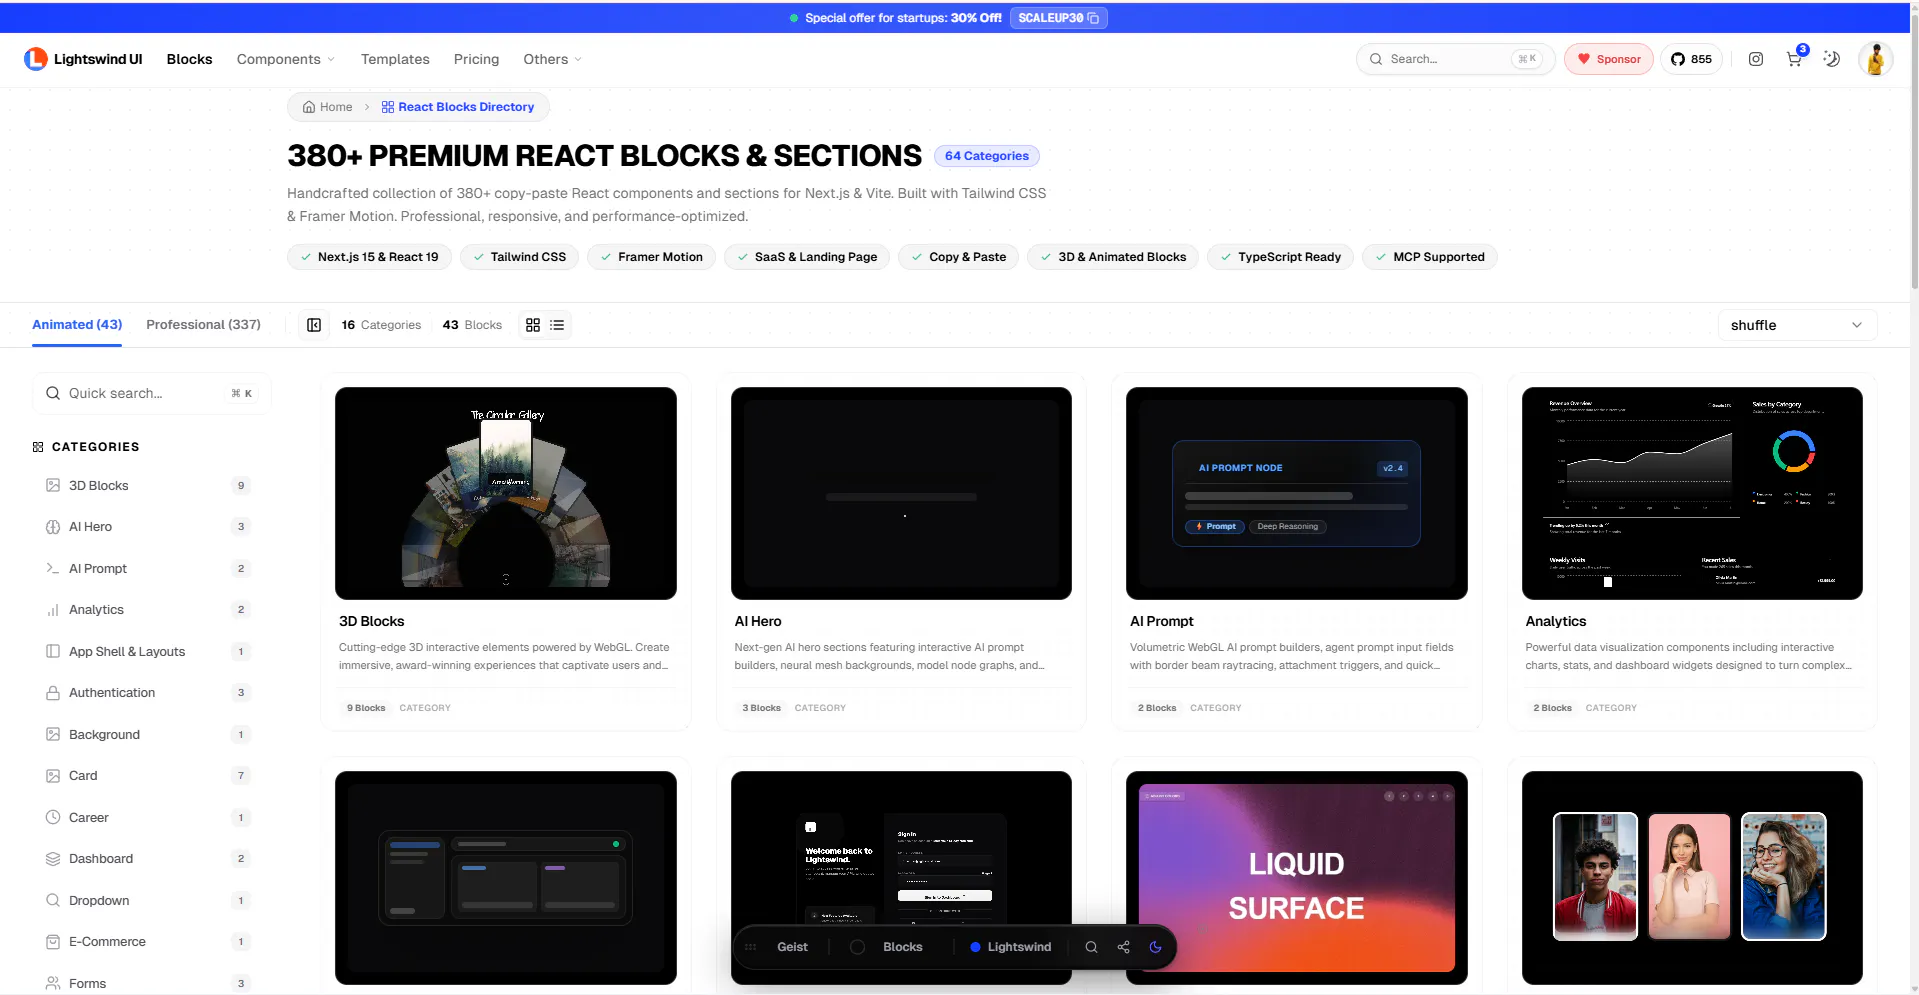
Task: Click the Analytics bar chart icon
Action: coord(53,610)
